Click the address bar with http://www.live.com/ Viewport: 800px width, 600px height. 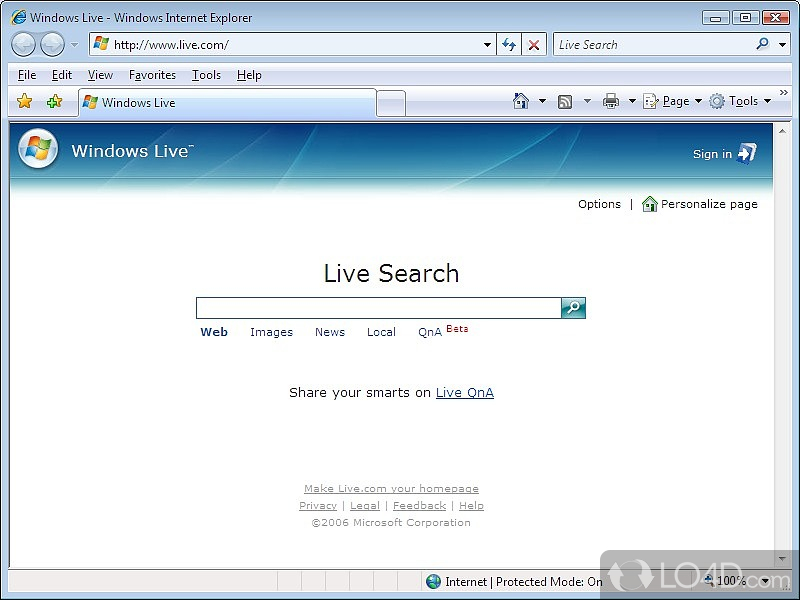286,44
